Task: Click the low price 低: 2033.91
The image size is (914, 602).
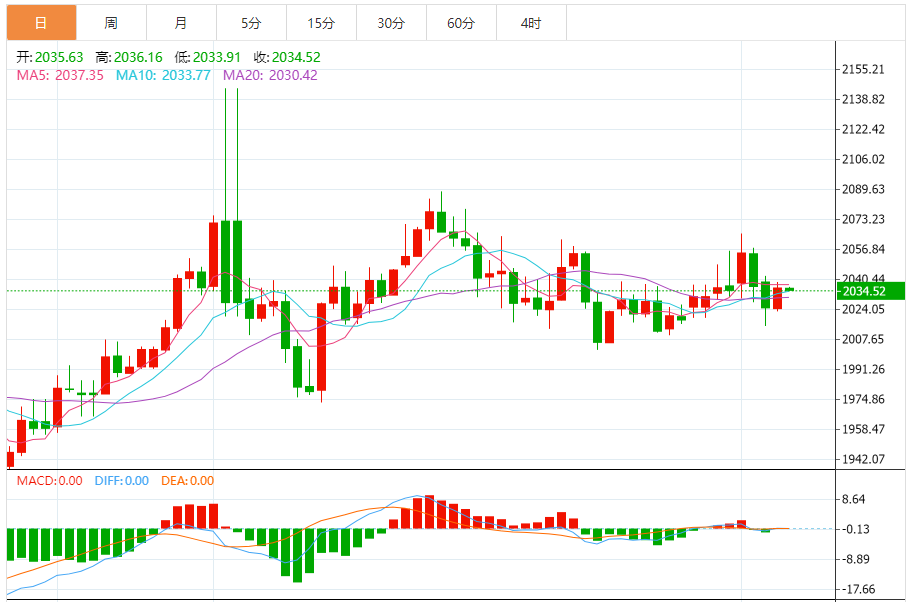Action: (208, 57)
